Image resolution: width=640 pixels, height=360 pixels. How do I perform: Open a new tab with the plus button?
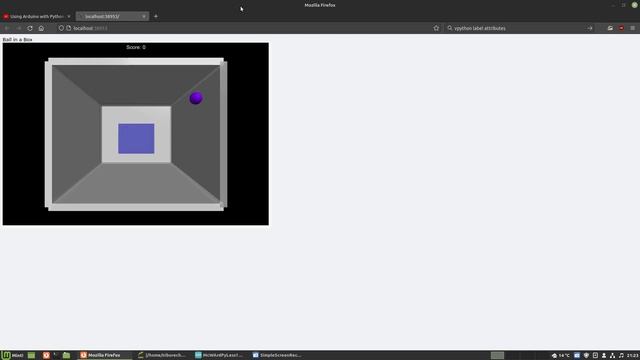[156, 16]
